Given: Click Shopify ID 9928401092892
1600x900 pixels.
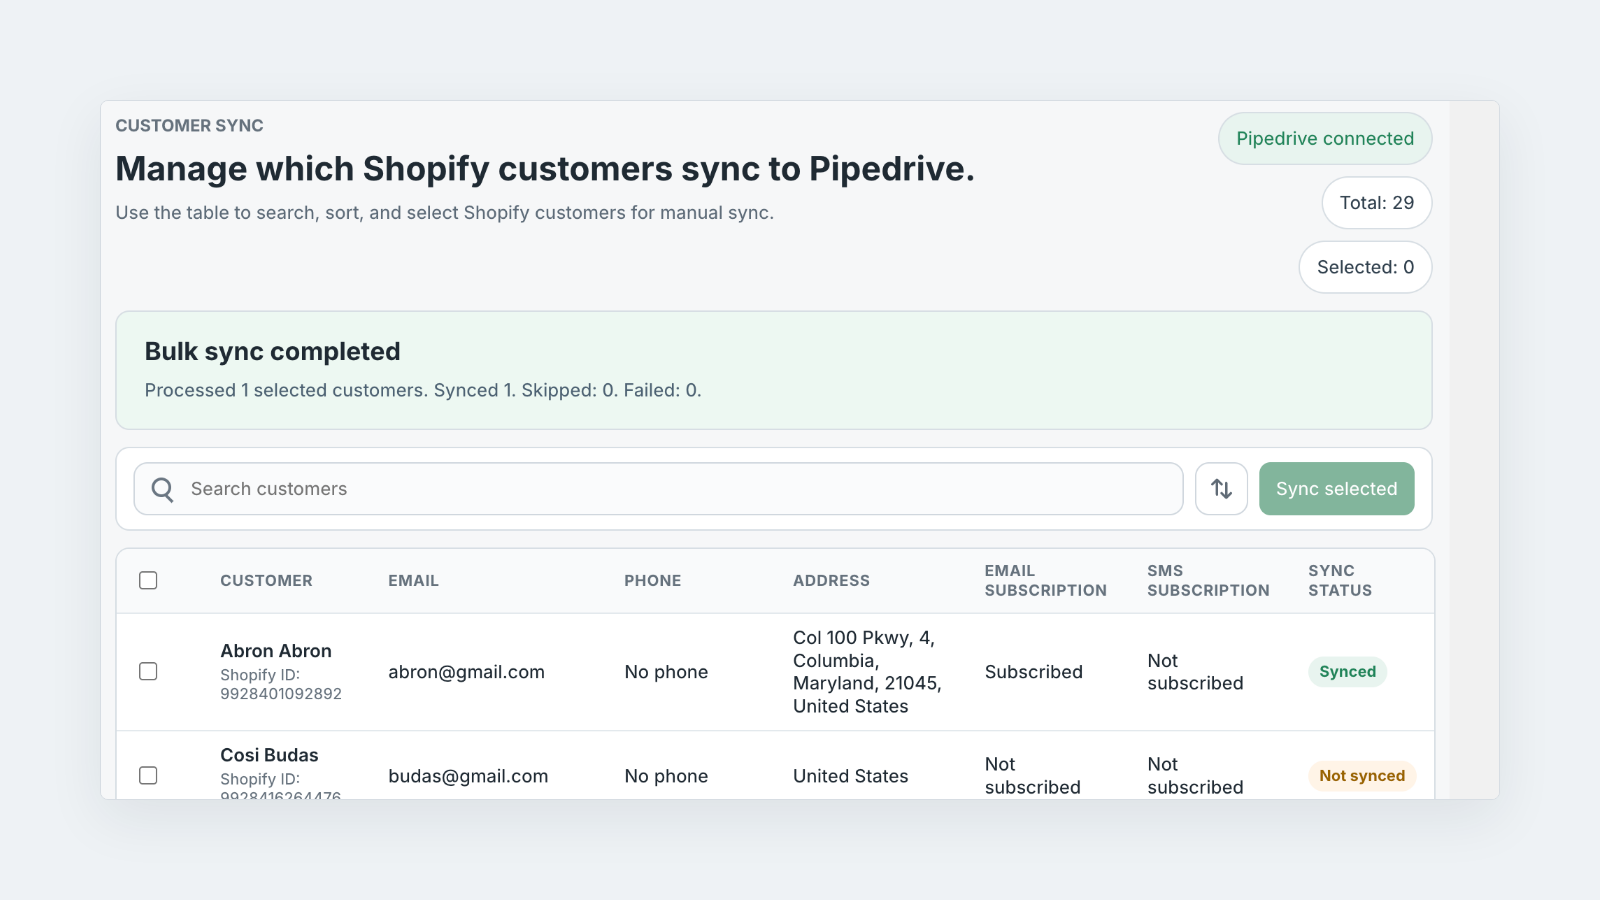Looking at the screenshot, I should (281, 684).
